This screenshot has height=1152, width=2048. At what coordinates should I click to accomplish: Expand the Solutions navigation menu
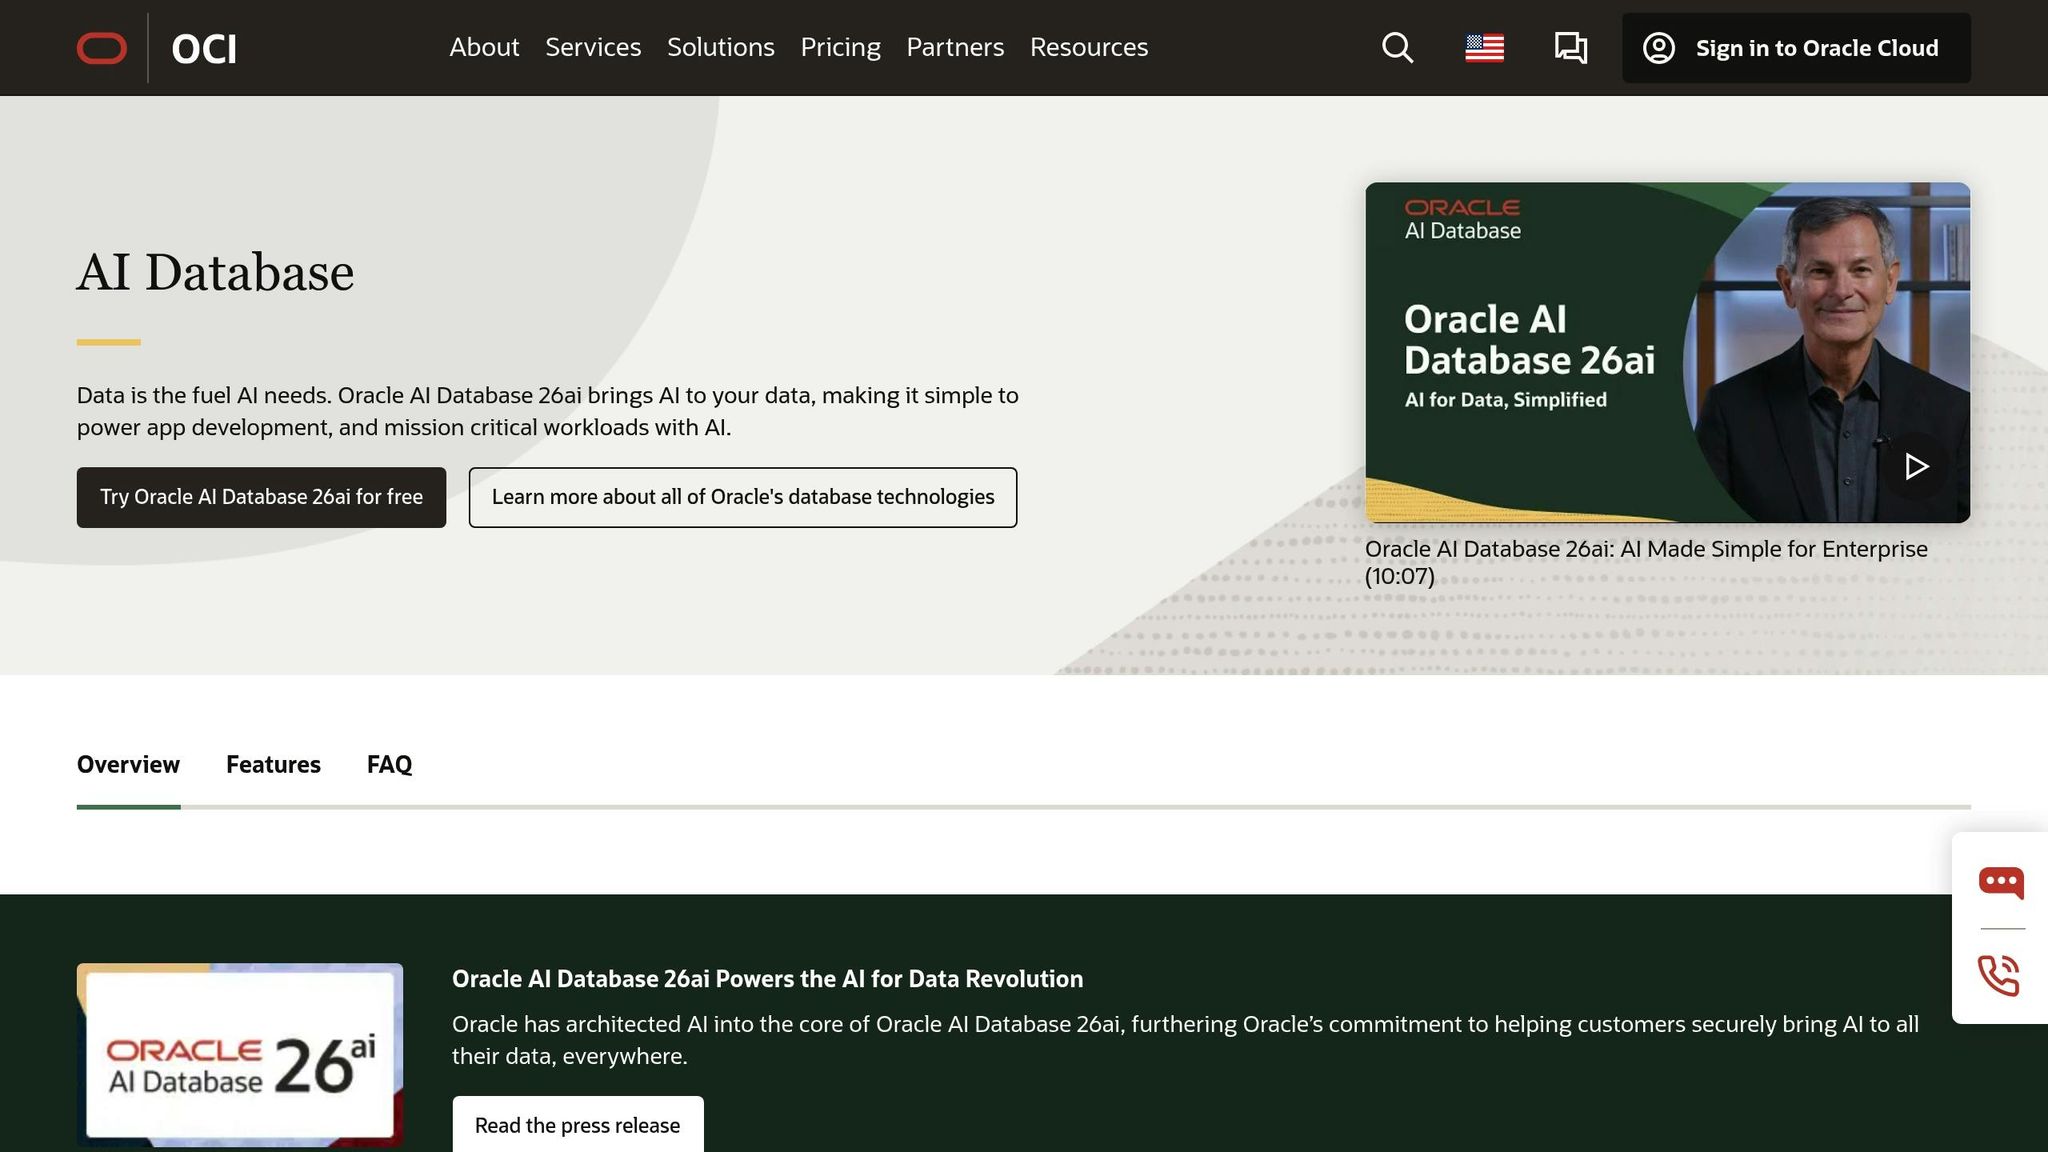720,47
